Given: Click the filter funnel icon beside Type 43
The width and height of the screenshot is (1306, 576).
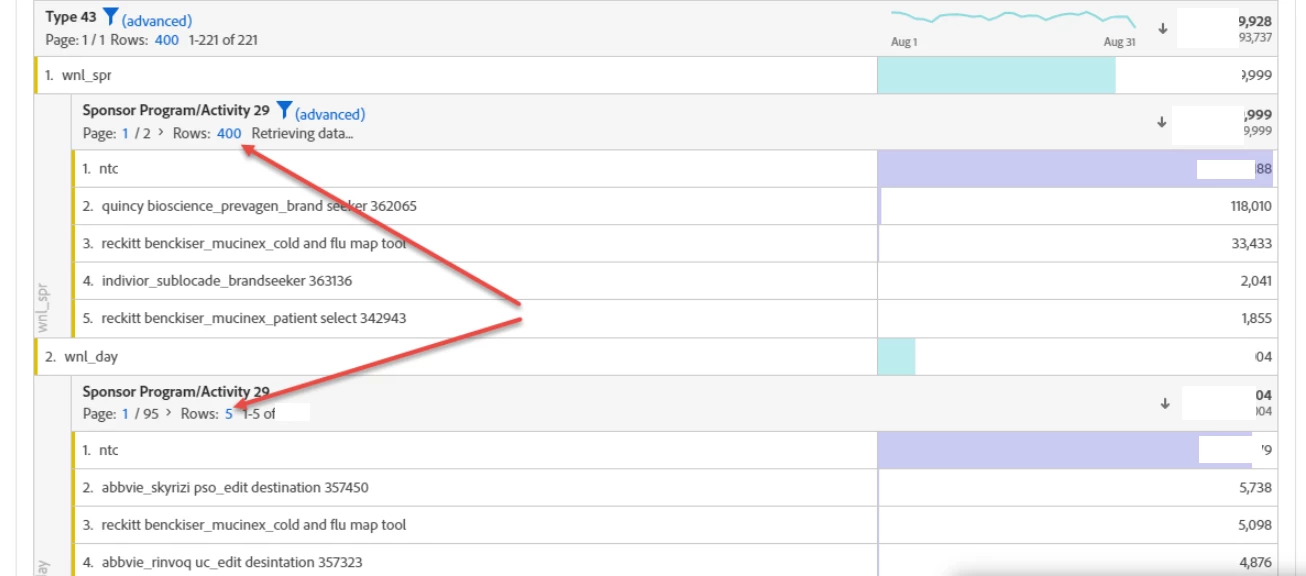Looking at the screenshot, I should [x=111, y=17].
